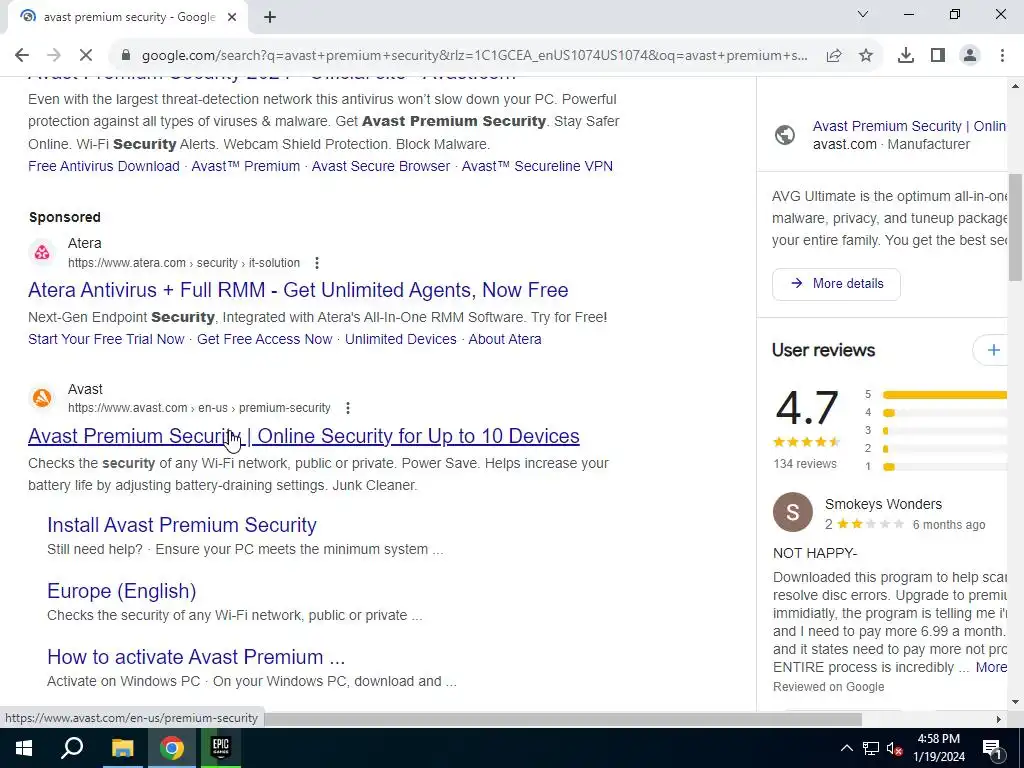Click the horizontal scrollbar right arrow
Screen dimensions: 1024x768
[998, 719]
